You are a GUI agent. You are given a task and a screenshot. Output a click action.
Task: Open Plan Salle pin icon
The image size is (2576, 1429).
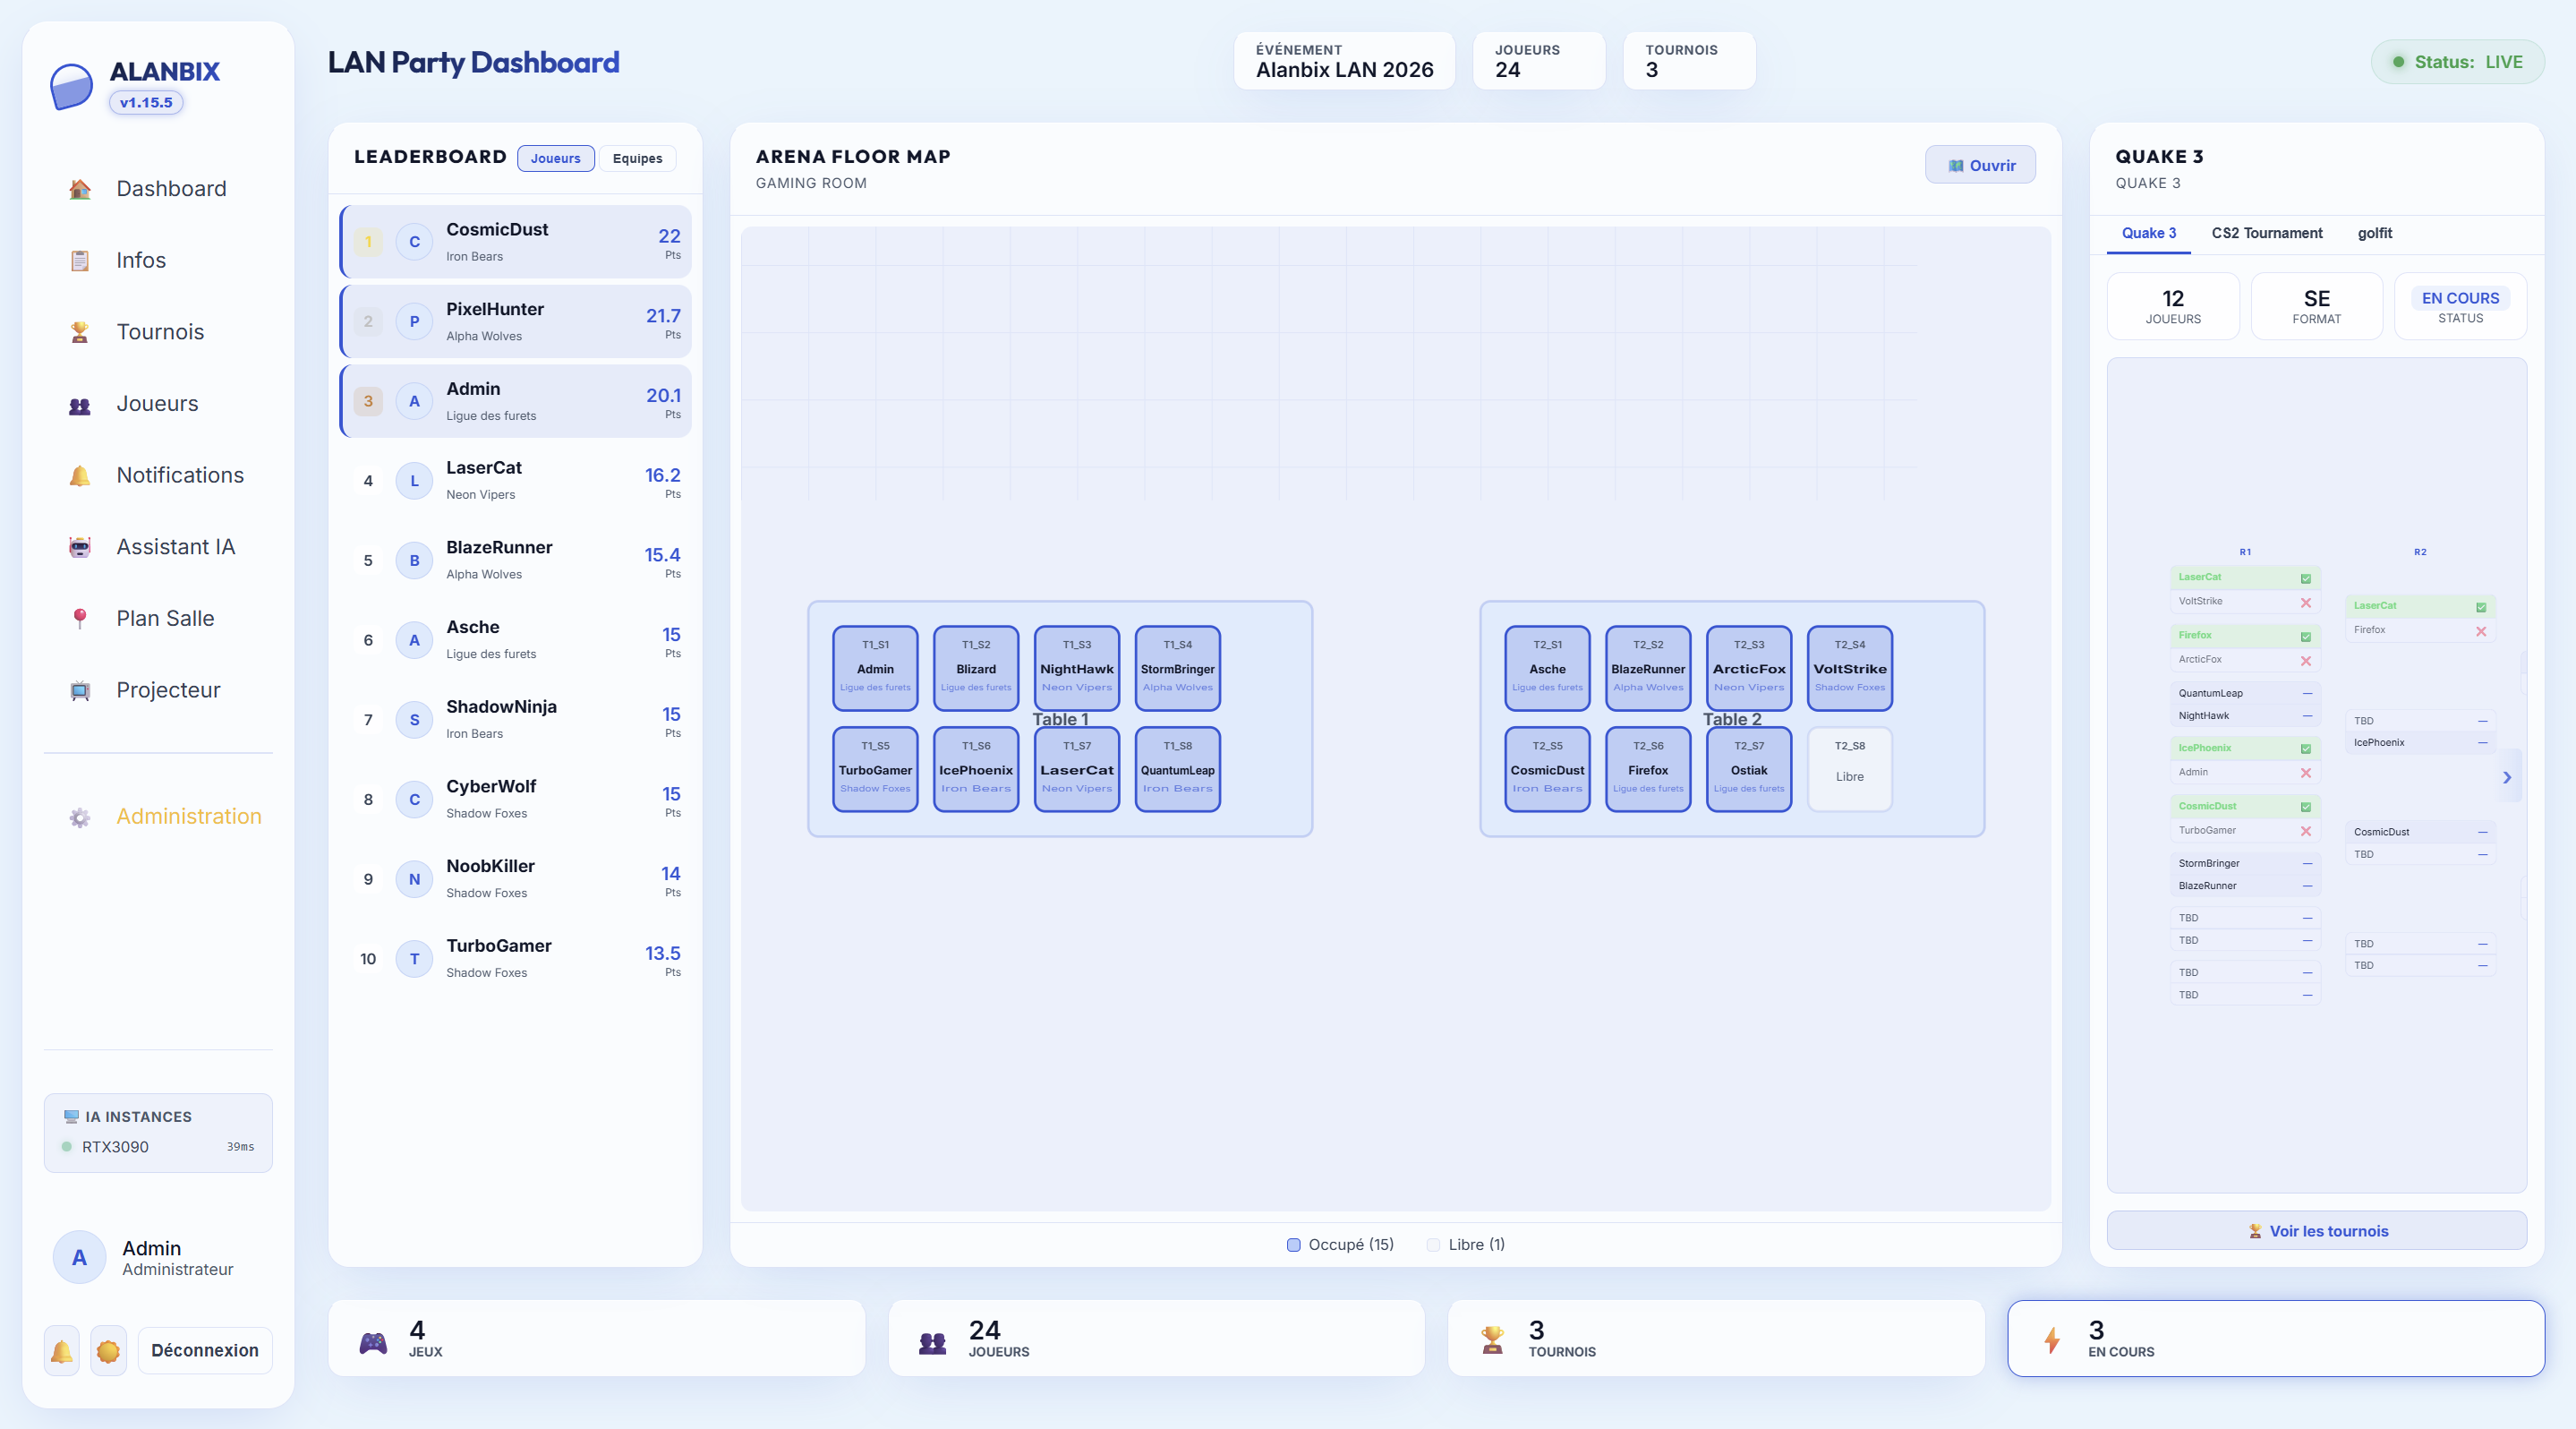click(80, 619)
